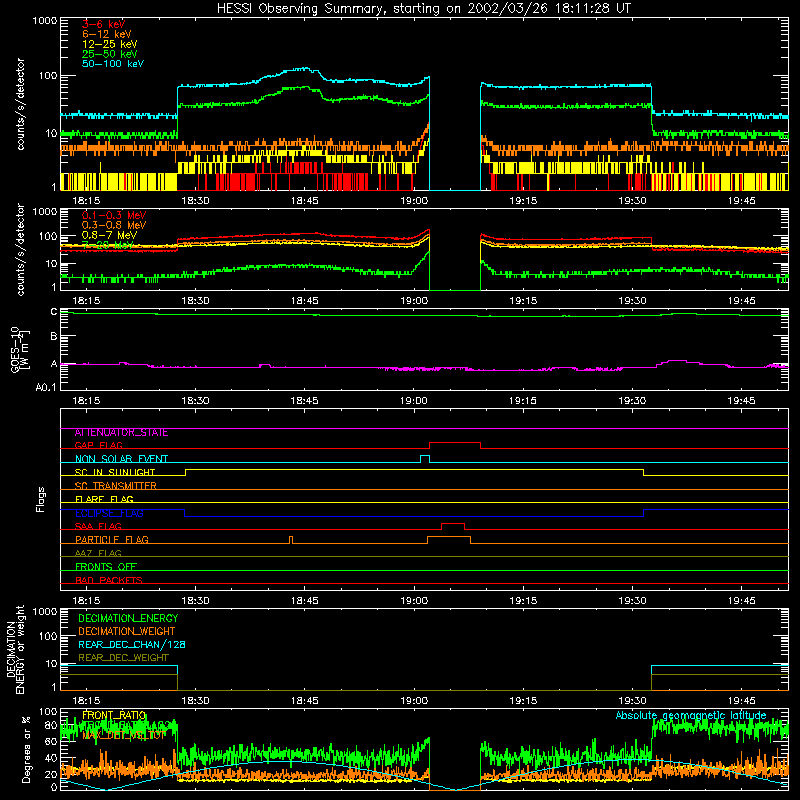Pick the REAR_DEC_CHAN/128 legend label

(132, 645)
